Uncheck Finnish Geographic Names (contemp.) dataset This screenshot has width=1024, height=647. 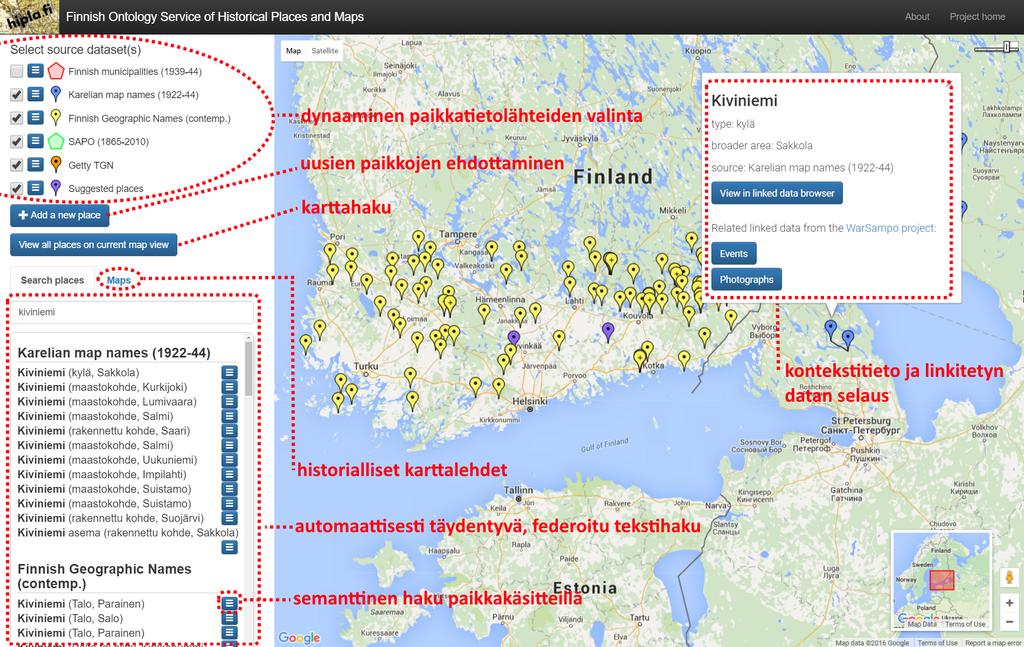[x=16, y=118]
